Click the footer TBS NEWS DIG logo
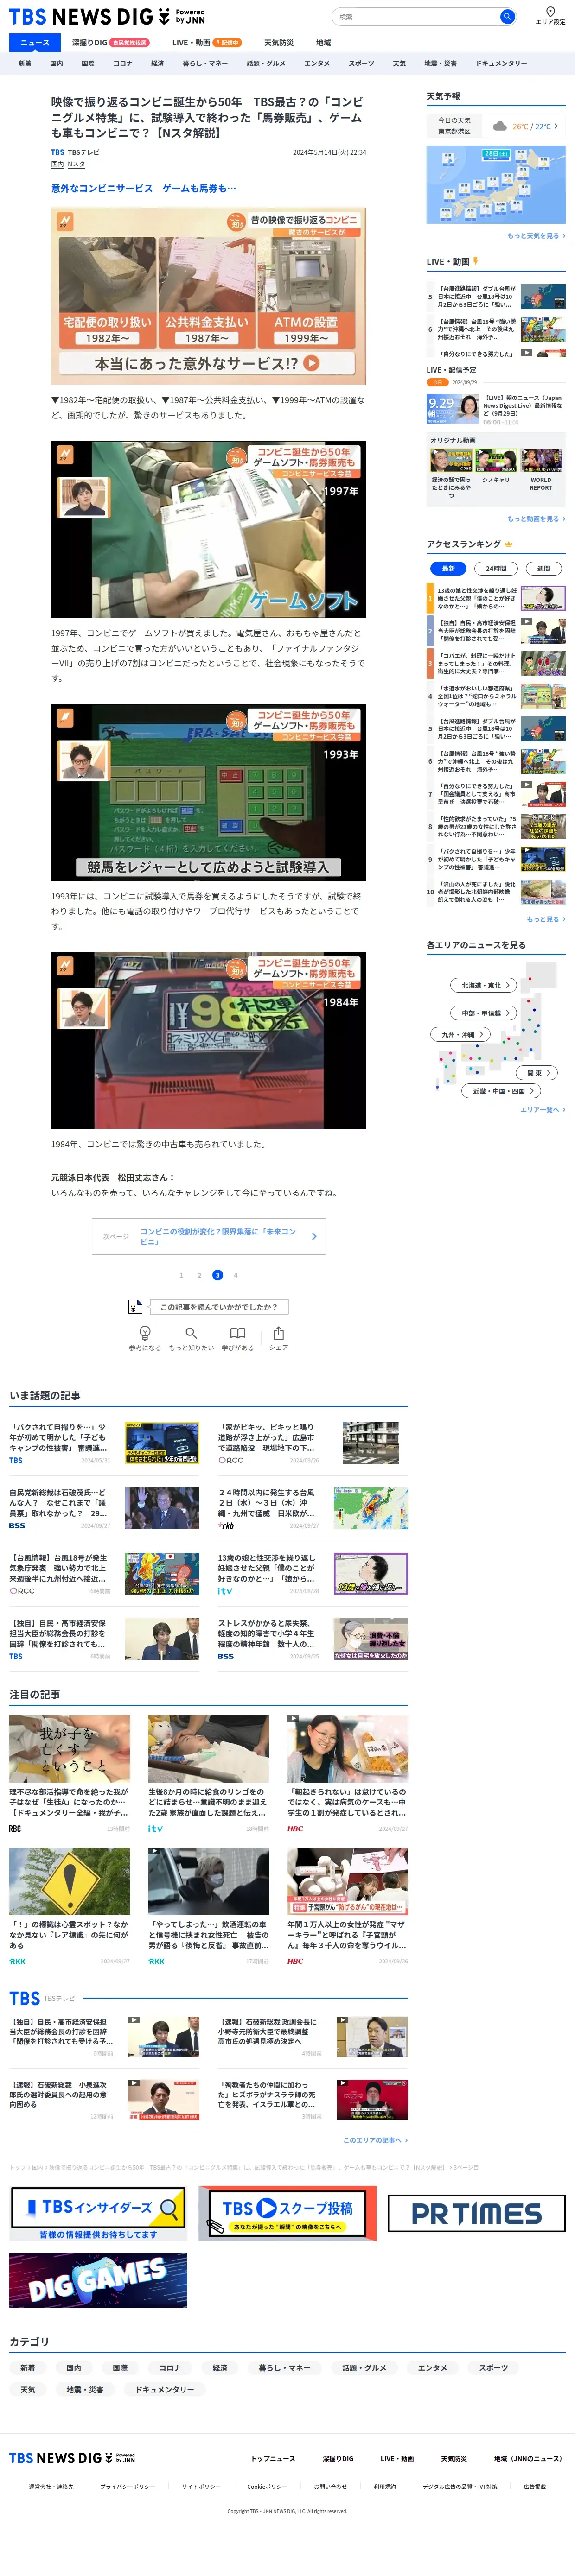The width and height of the screenshot is (575, 2576). click(x=72, y=2457)
